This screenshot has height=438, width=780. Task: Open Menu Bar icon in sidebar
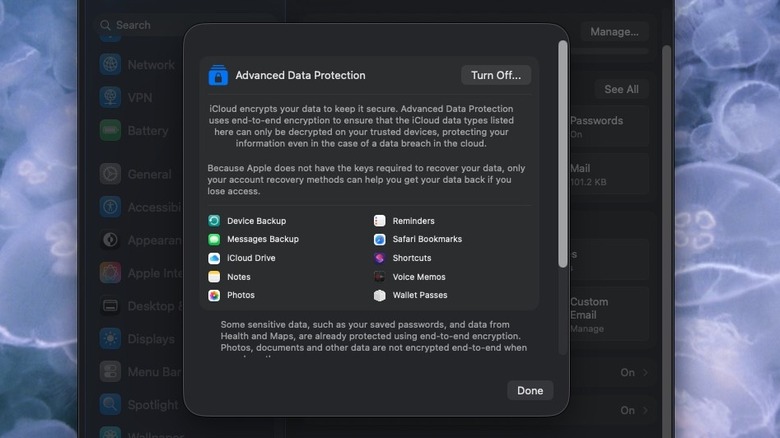click(x=110, y=371)
